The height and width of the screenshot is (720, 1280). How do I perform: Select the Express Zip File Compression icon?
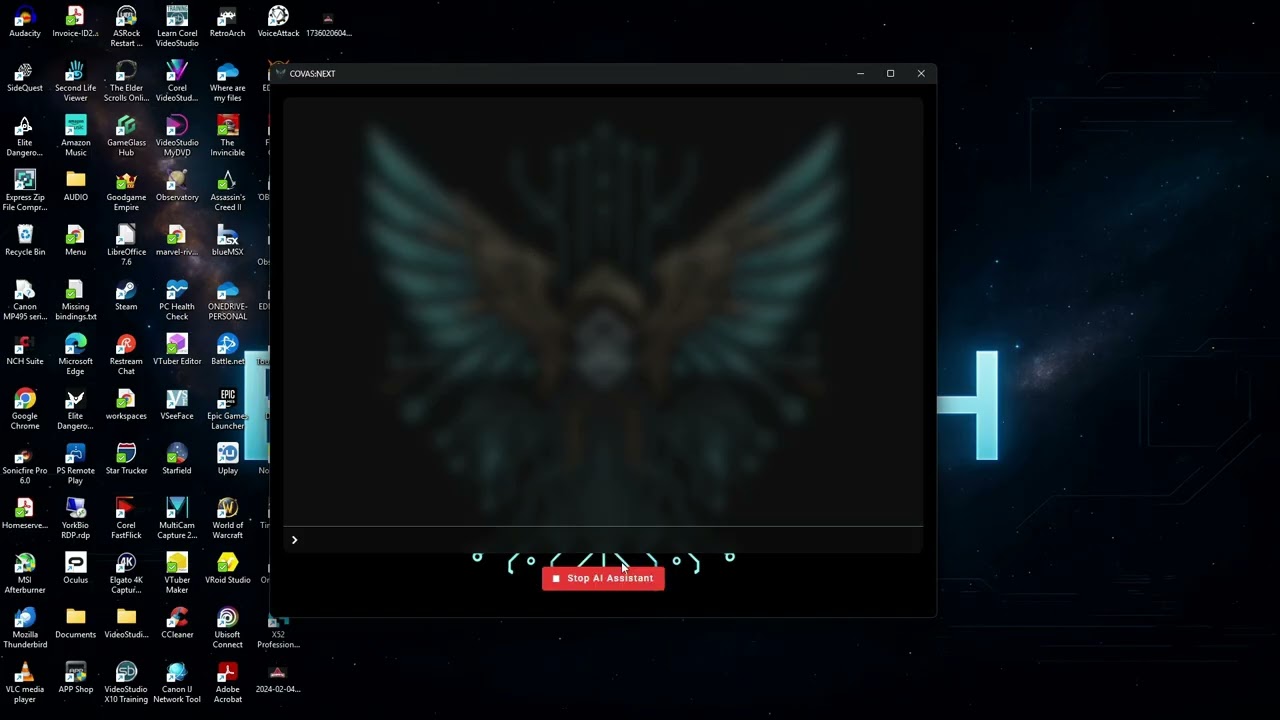[x=25, y=190]
